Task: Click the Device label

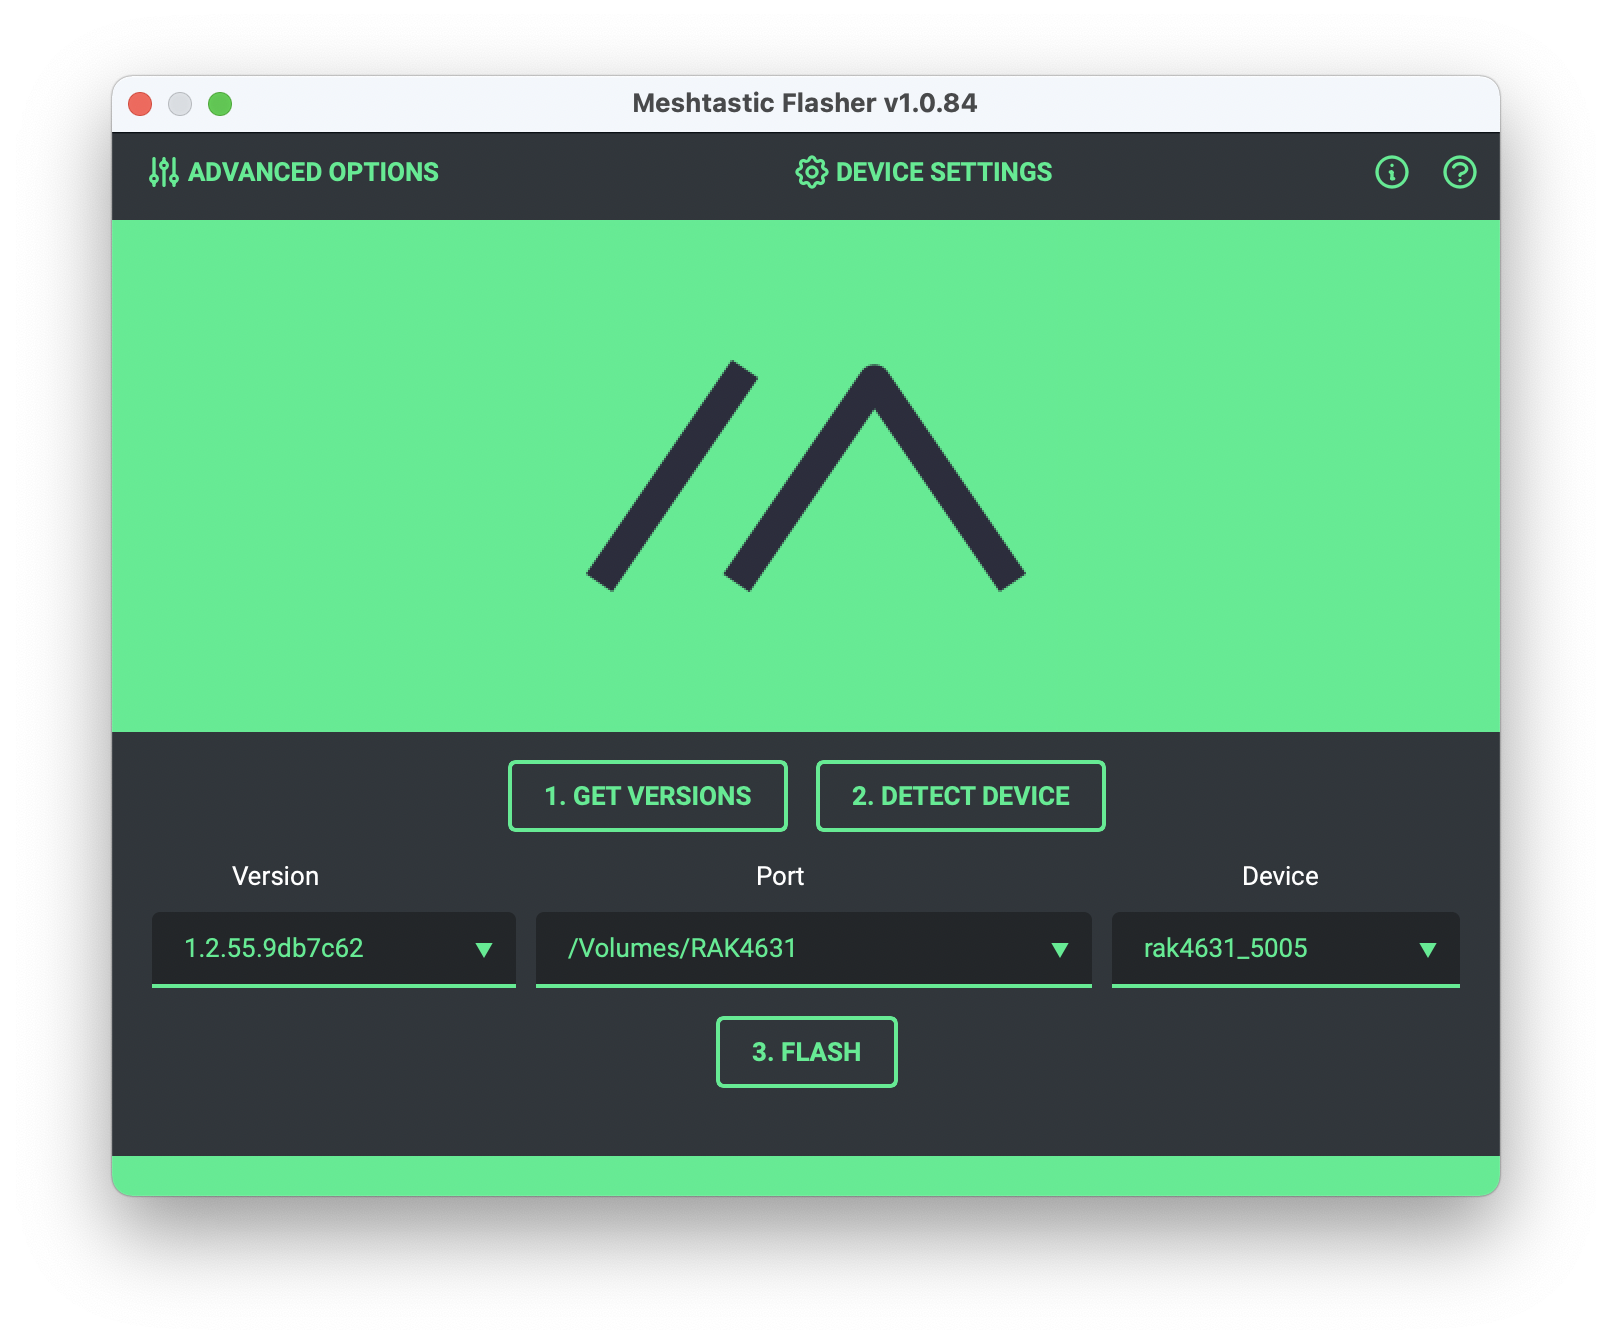Action: (1280, 876)
